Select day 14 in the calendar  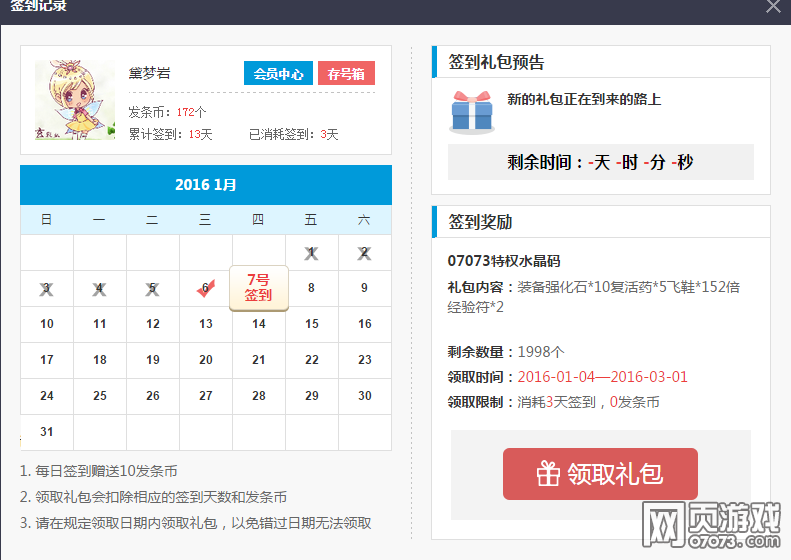tap(258, 324)
